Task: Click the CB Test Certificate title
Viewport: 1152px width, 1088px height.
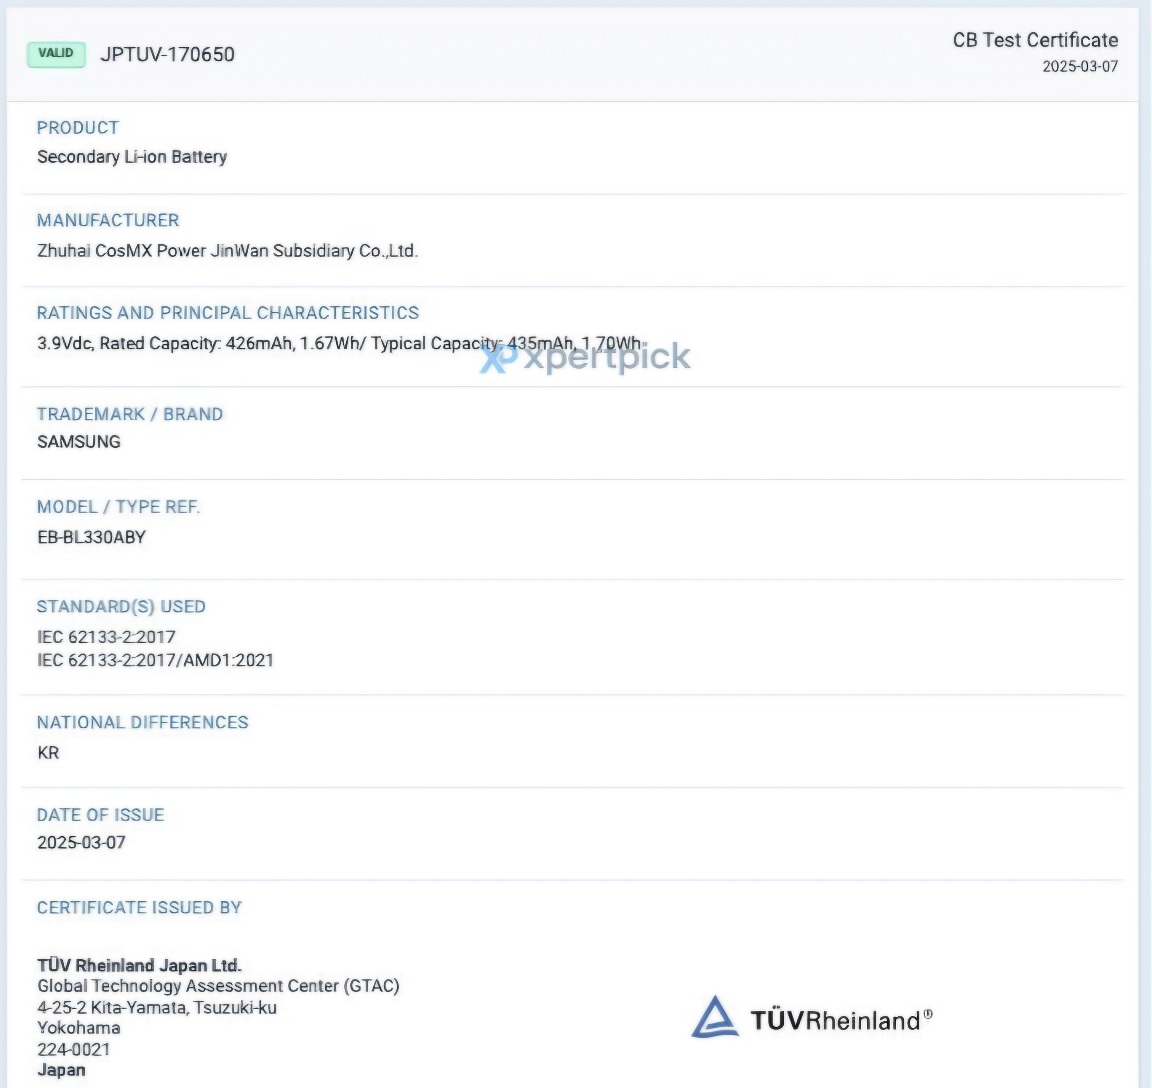Action: (1034, 40)
